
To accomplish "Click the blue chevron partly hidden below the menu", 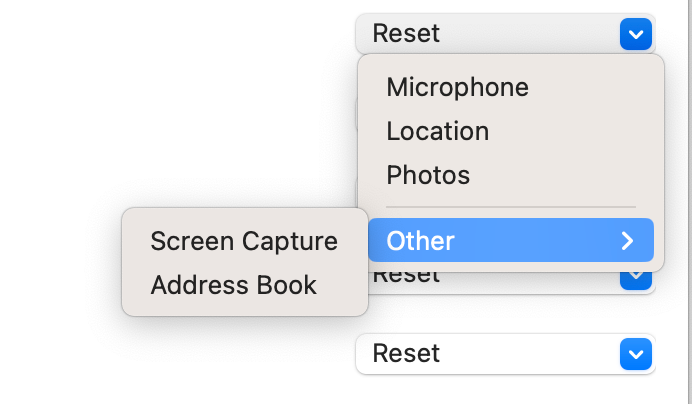I will [635, 280].
